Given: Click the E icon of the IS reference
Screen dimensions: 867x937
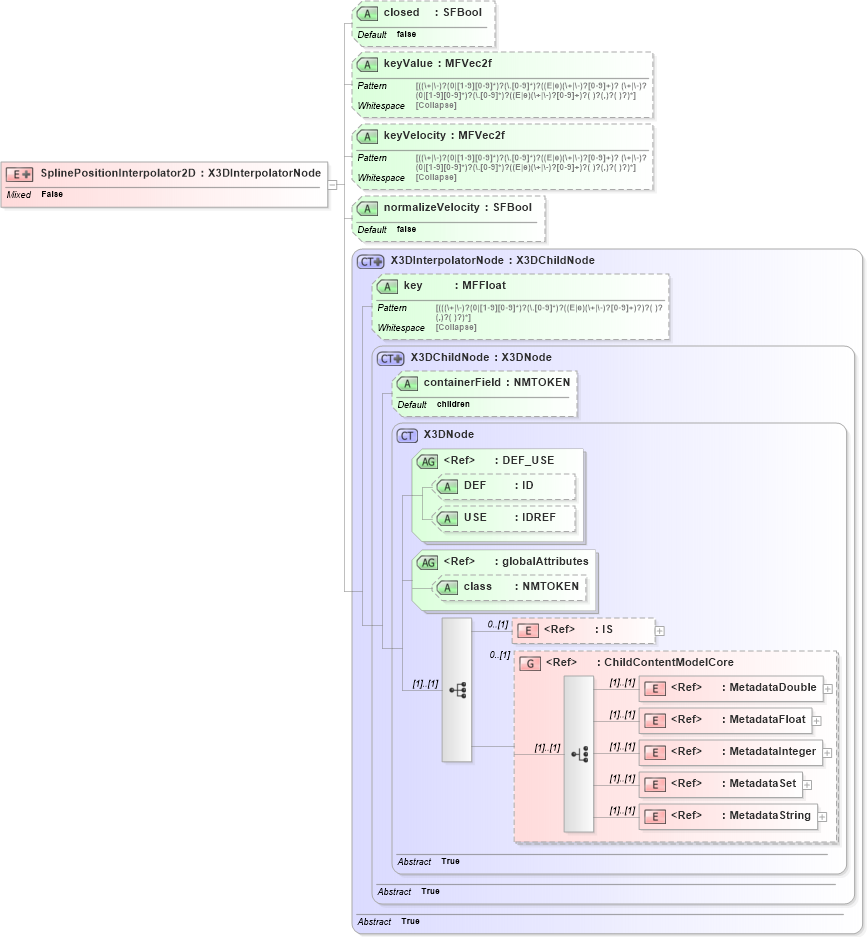Looking at the screenshot, I should pos(528,630).
